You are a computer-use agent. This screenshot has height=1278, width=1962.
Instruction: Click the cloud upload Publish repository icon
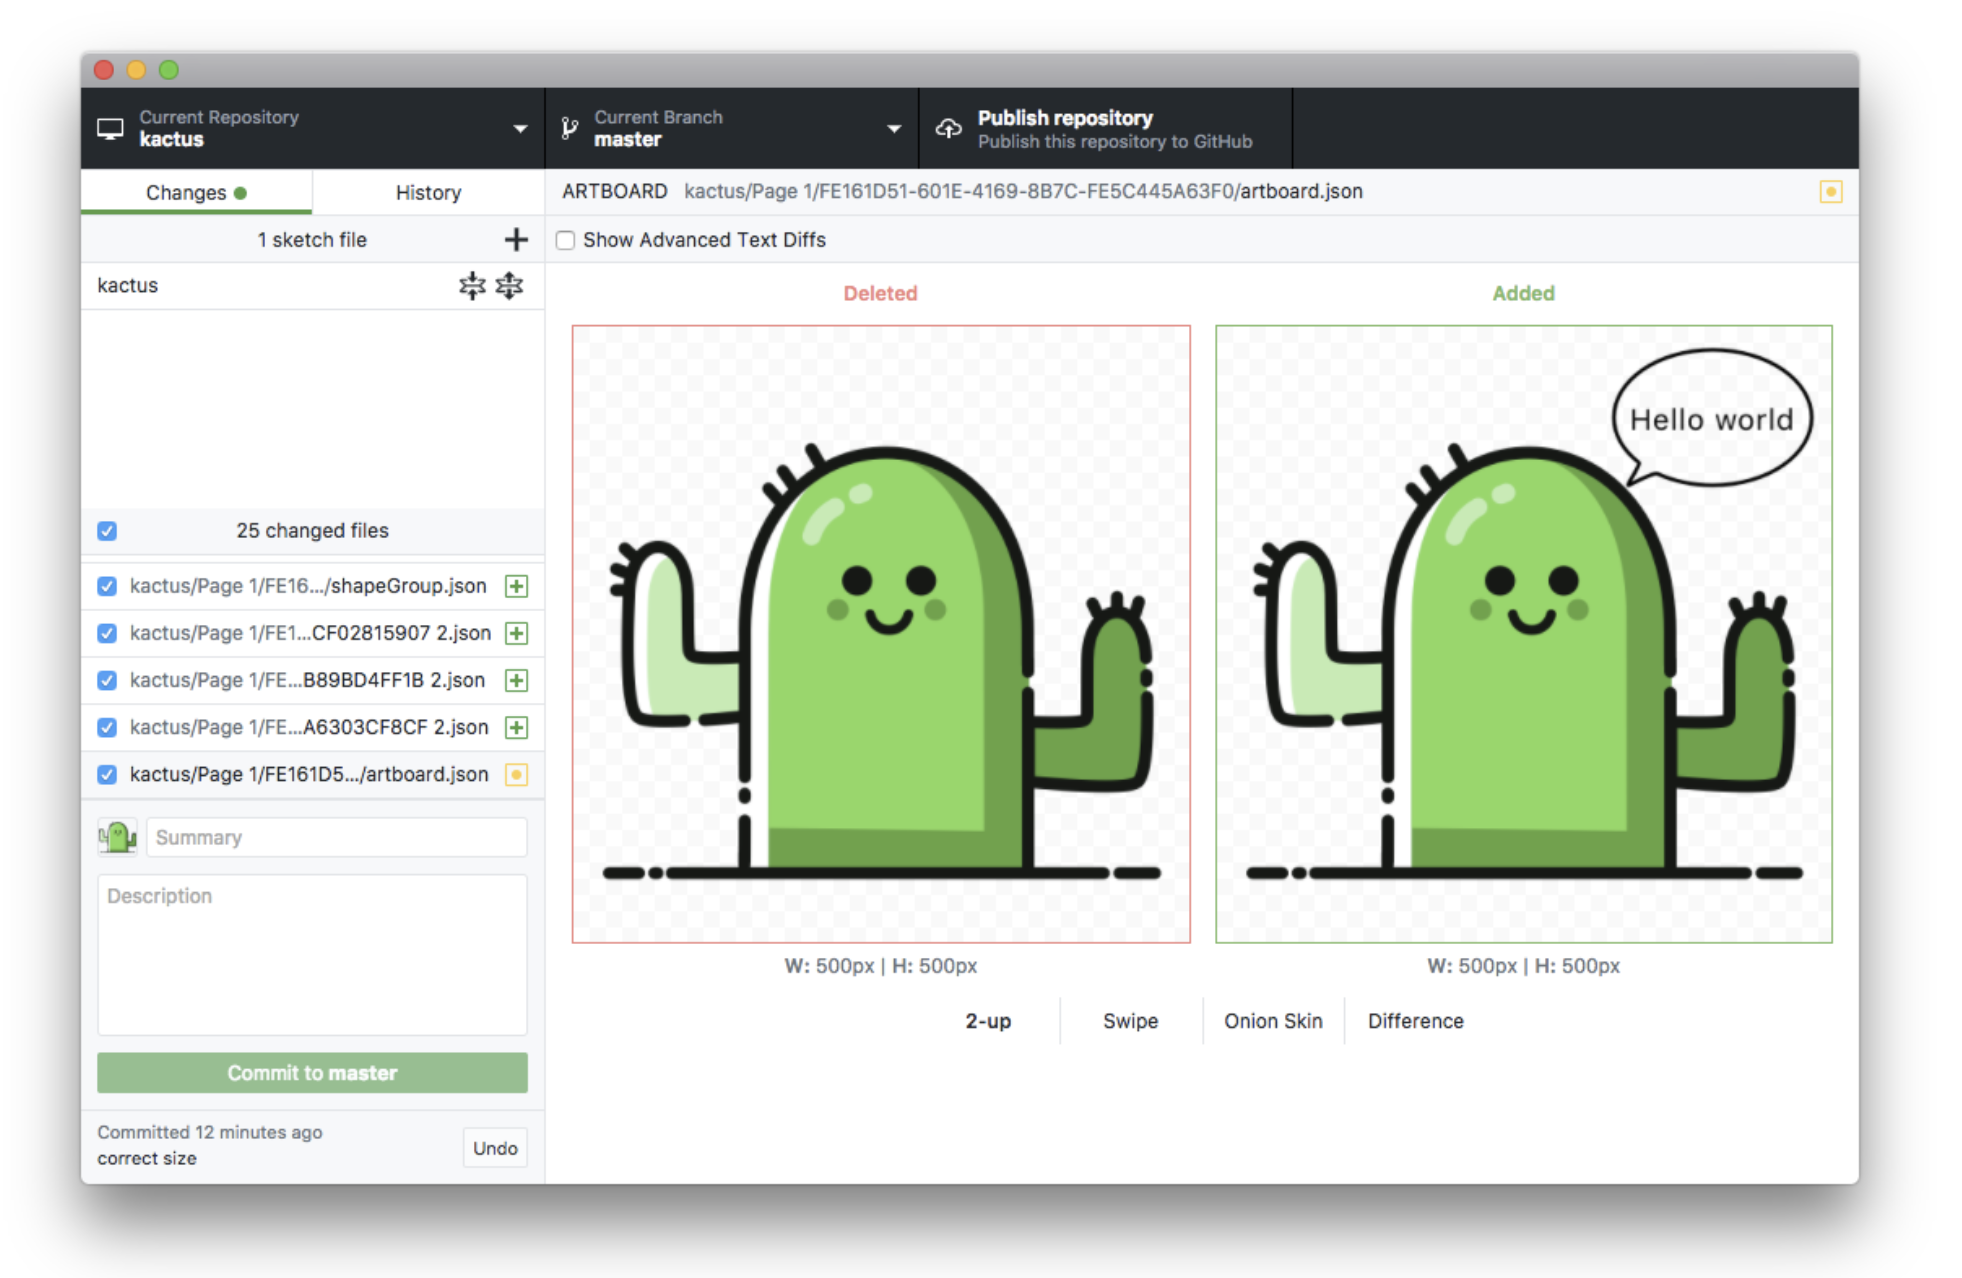948,129
